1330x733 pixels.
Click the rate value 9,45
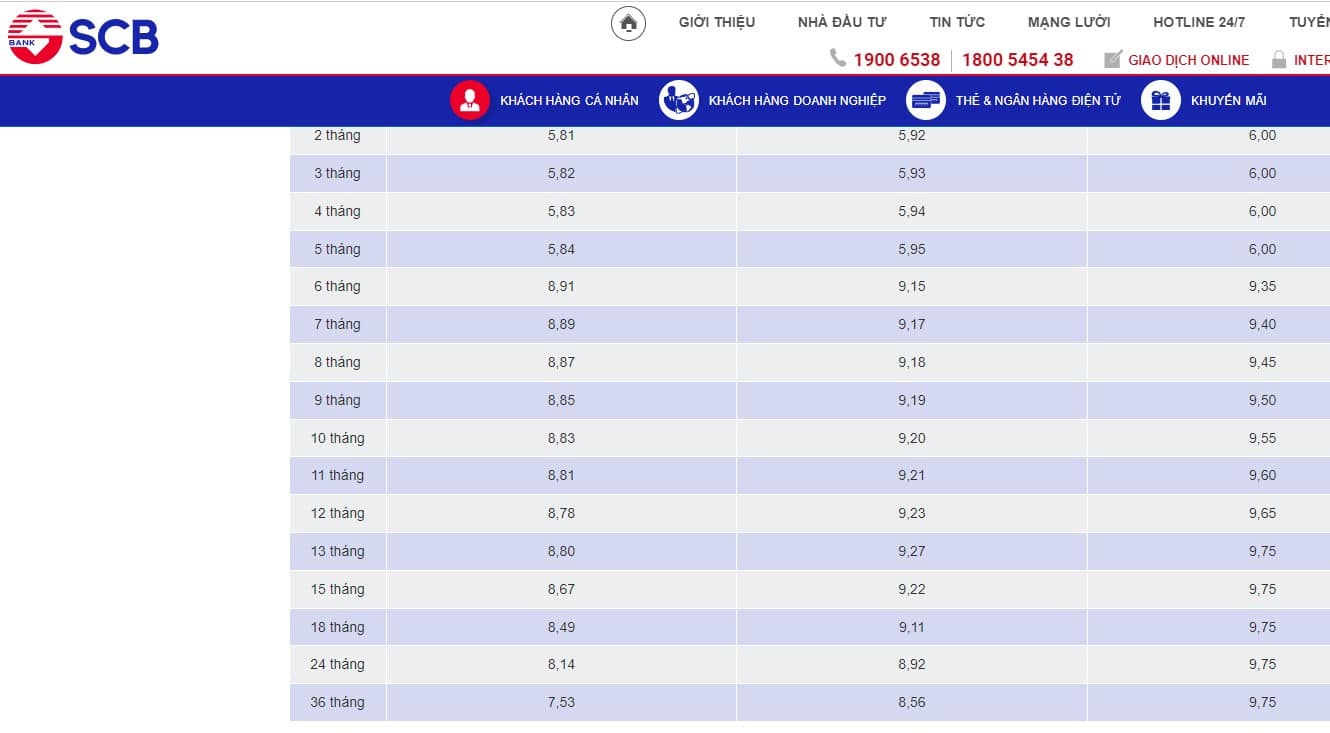point(1262,362)
